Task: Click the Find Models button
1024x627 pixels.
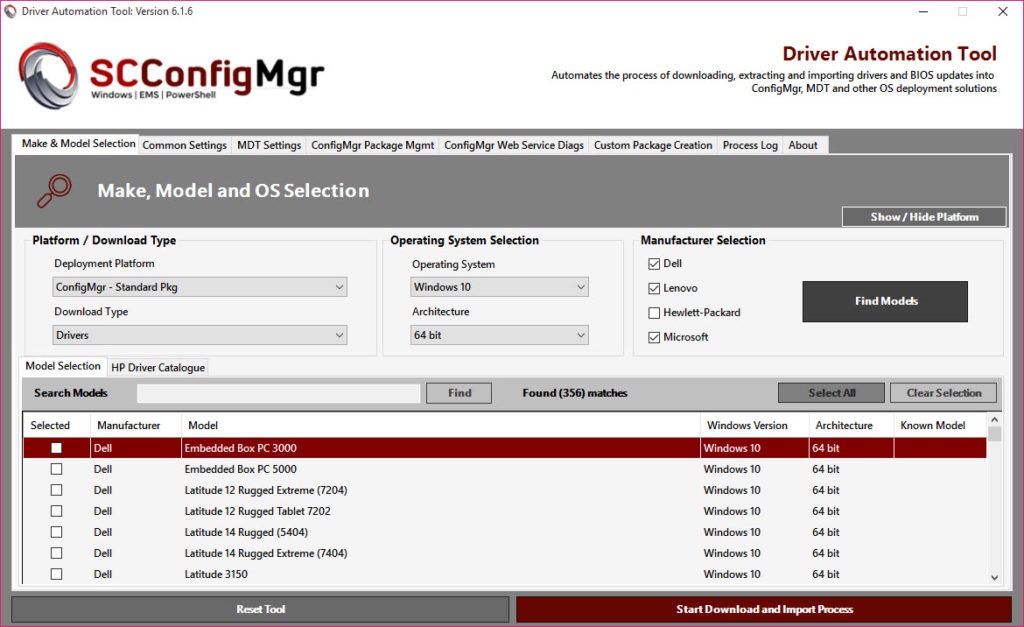Action: [885, 301]
